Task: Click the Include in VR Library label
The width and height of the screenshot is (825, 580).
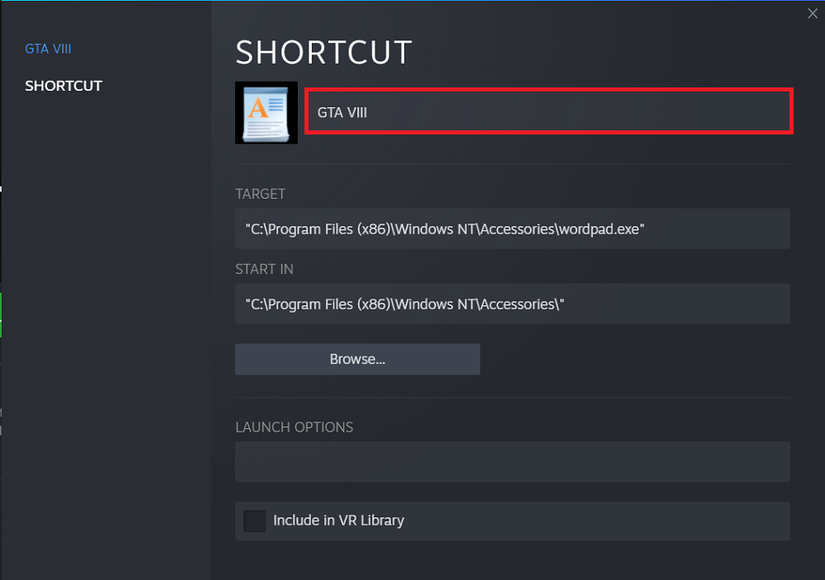Action: click(338, 521)
